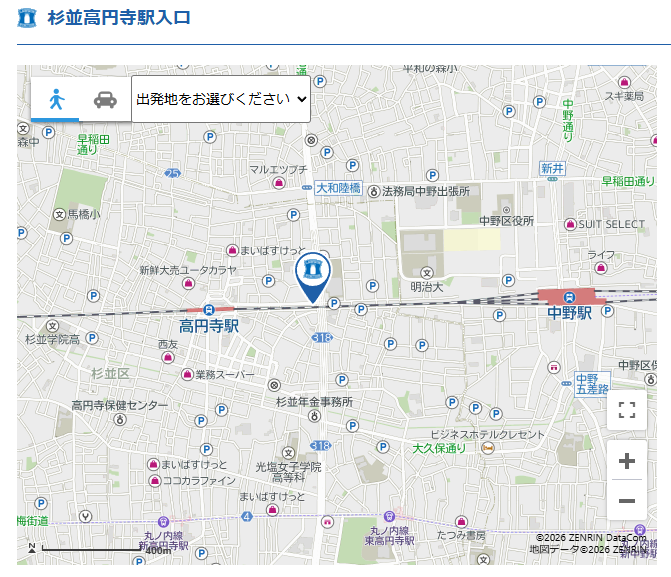Click the 光塩女子学院 school icon

pos(288,453)
